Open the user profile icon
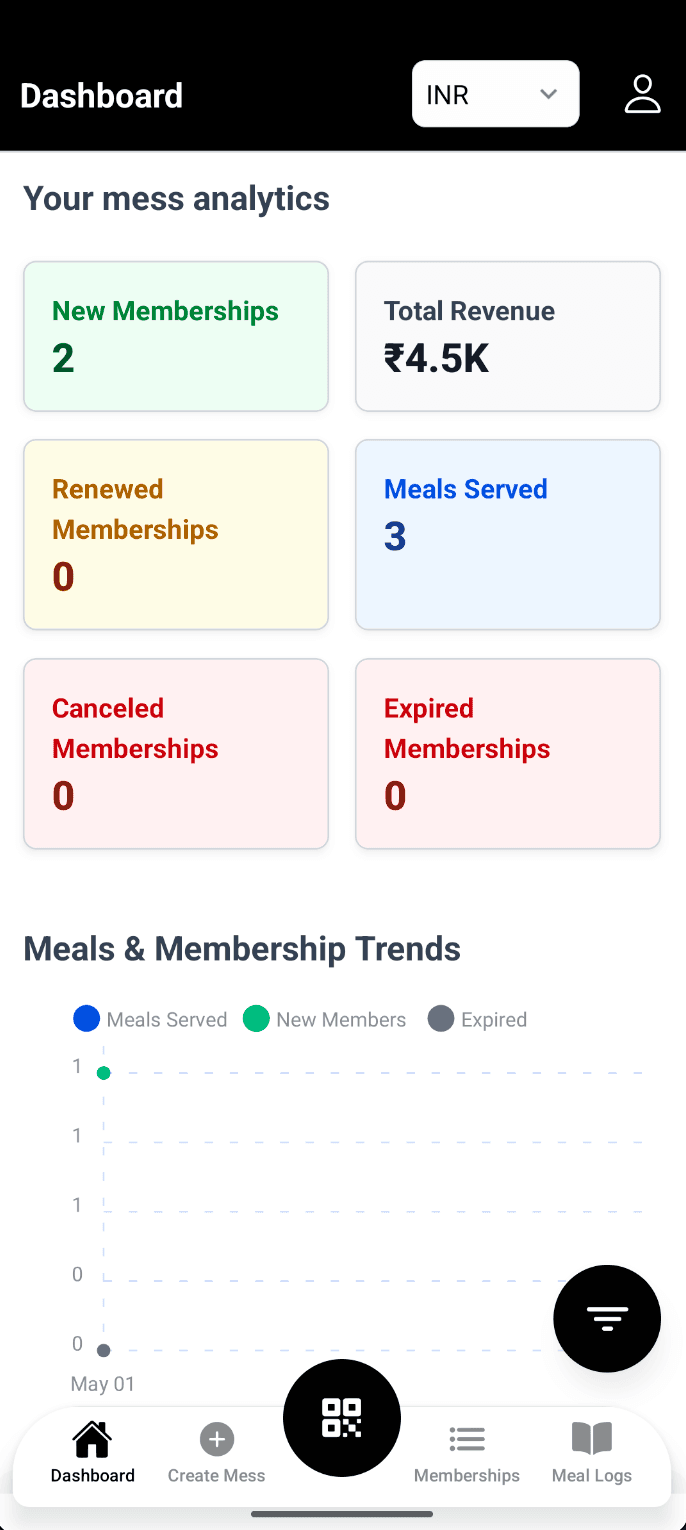This screenshot has width=686, height=1530. [x=642, y=95]
